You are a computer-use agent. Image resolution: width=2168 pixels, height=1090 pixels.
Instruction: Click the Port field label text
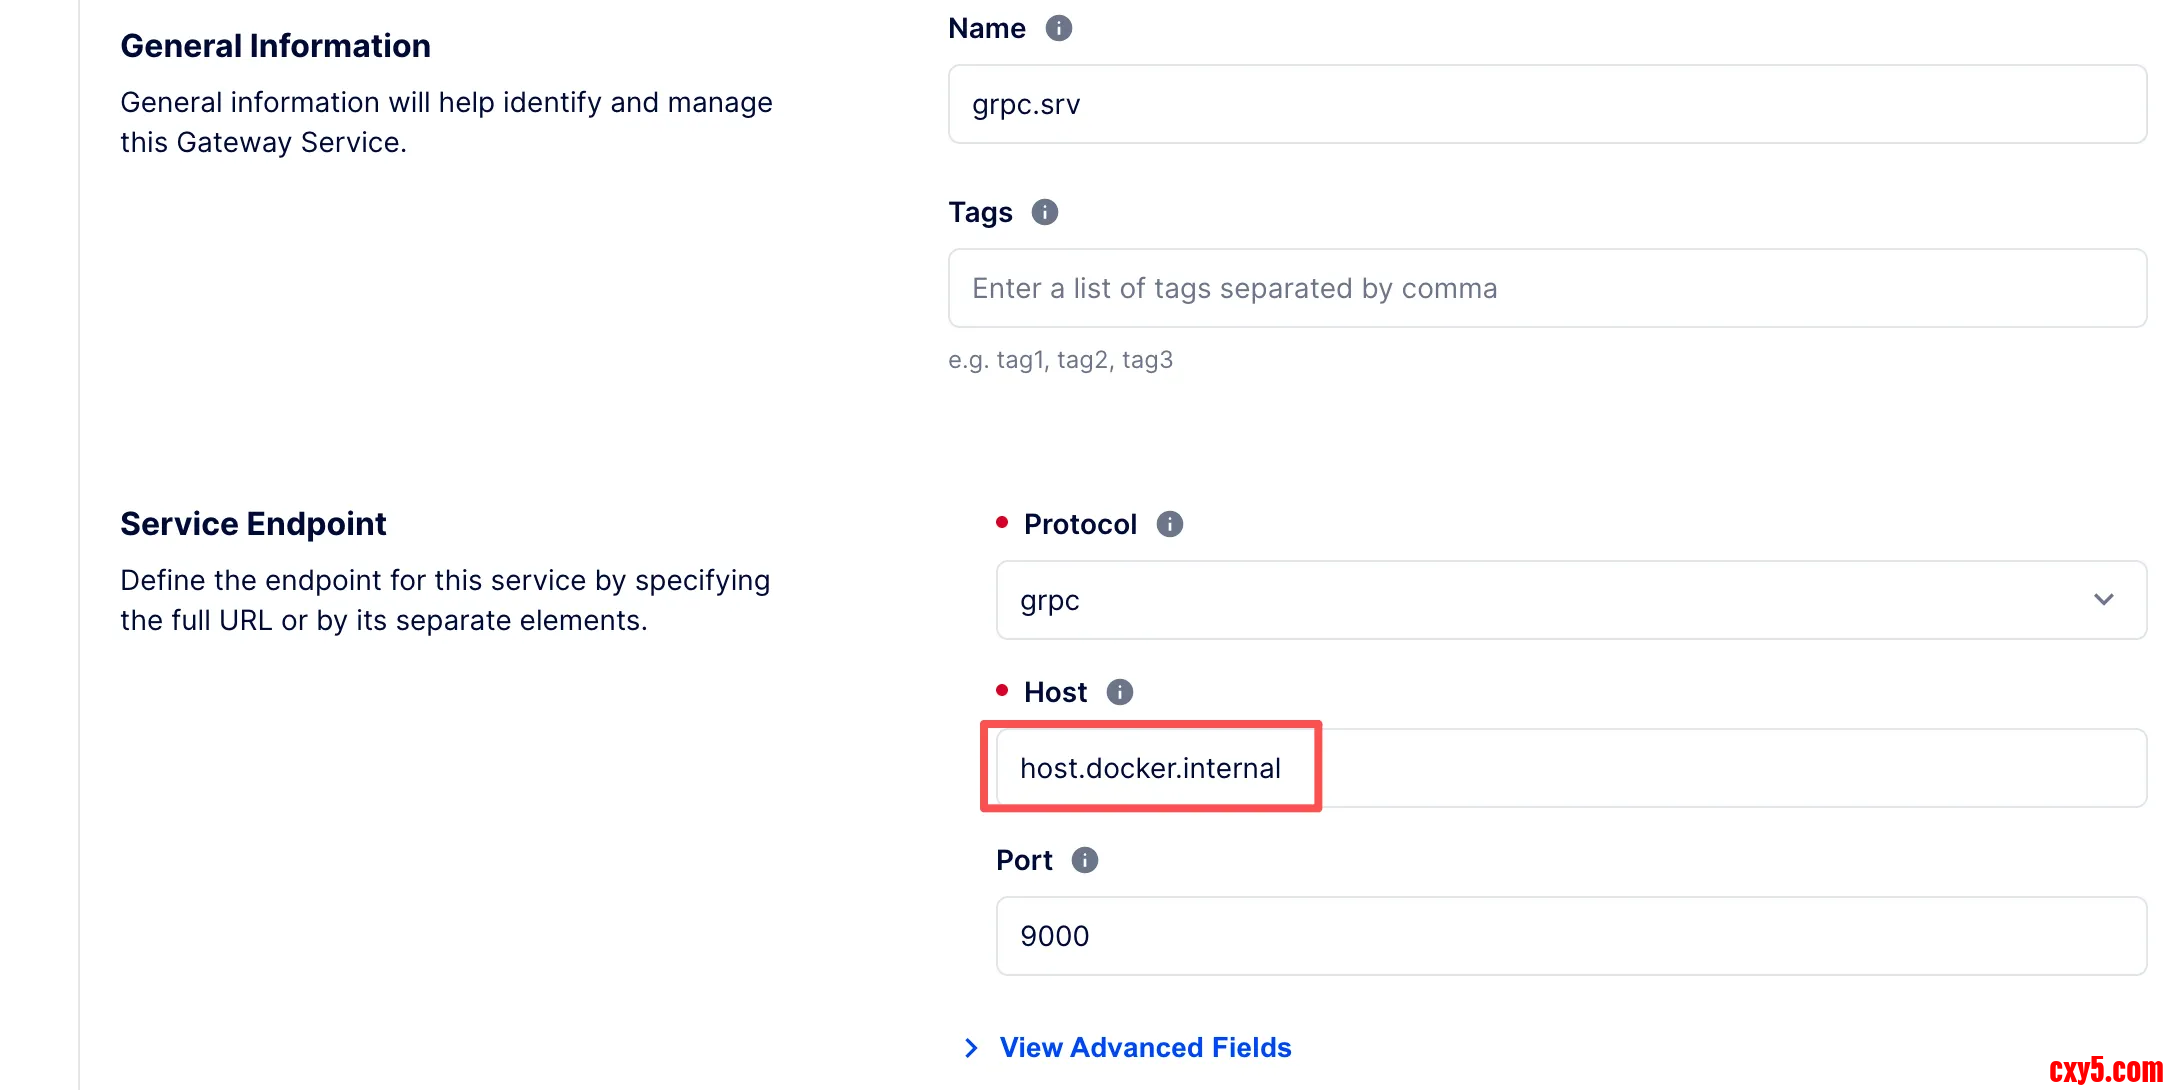click(1024, 860)
